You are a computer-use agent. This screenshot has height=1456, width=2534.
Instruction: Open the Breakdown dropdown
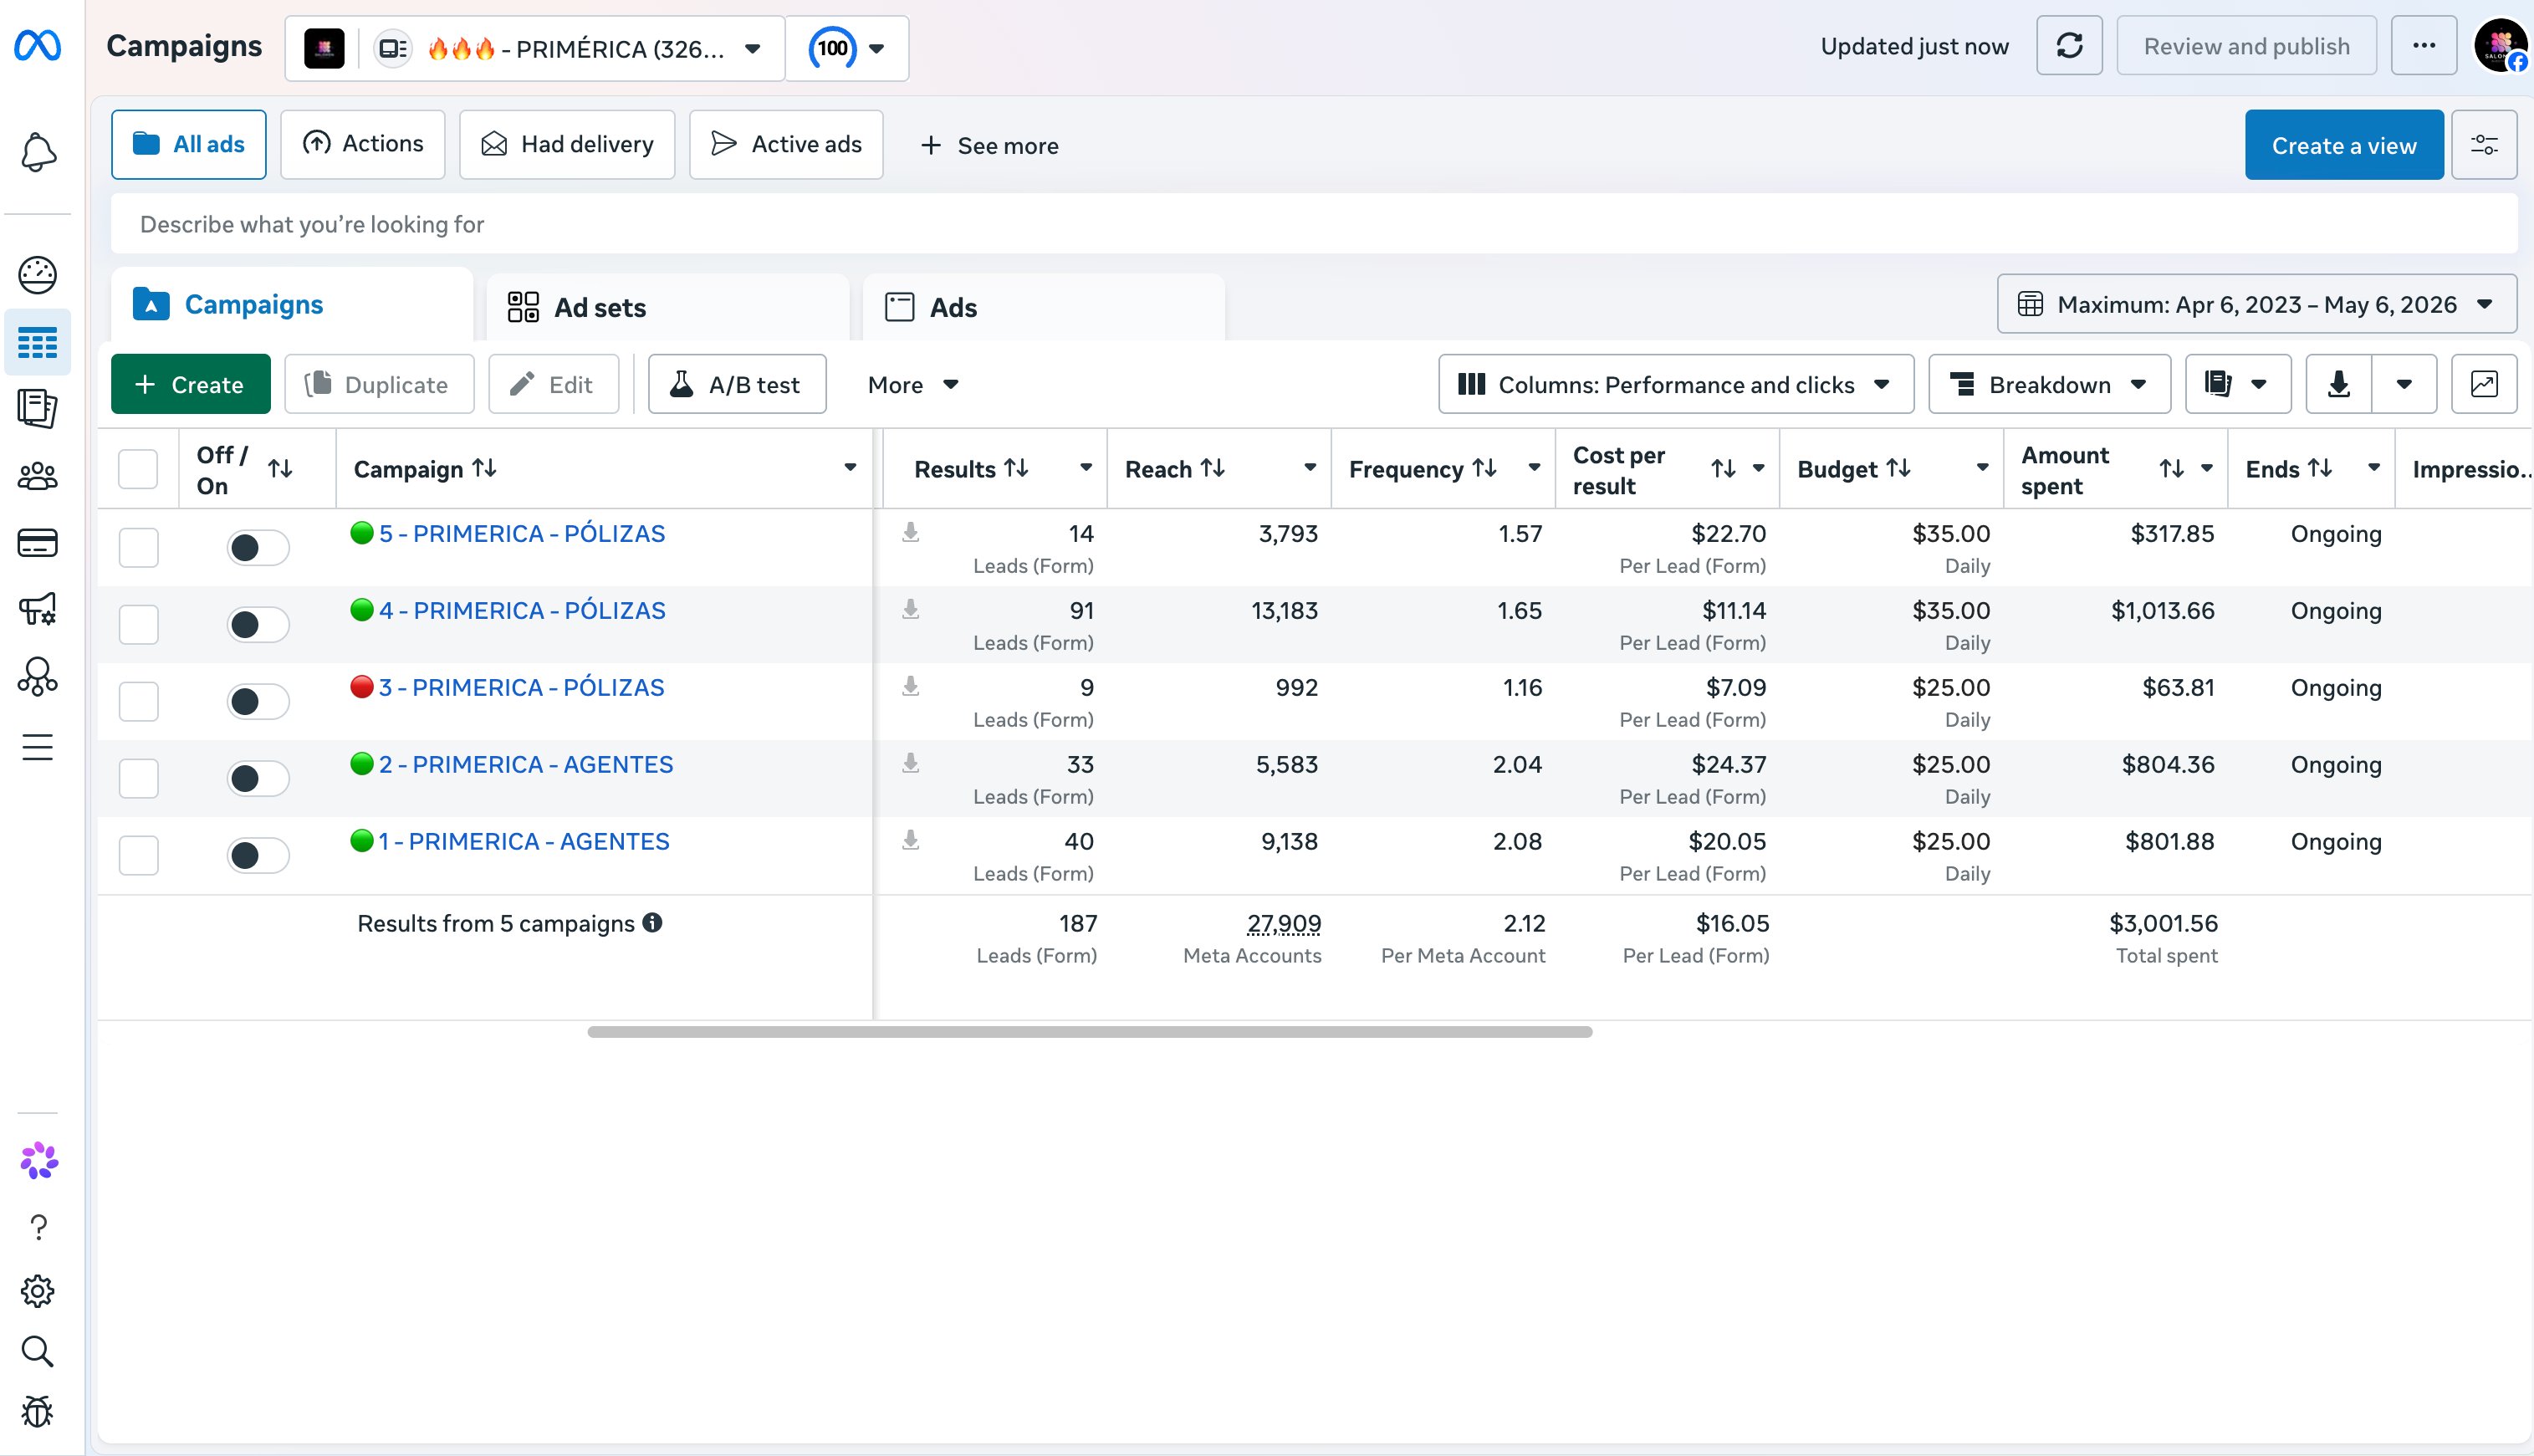(2049, 384)
